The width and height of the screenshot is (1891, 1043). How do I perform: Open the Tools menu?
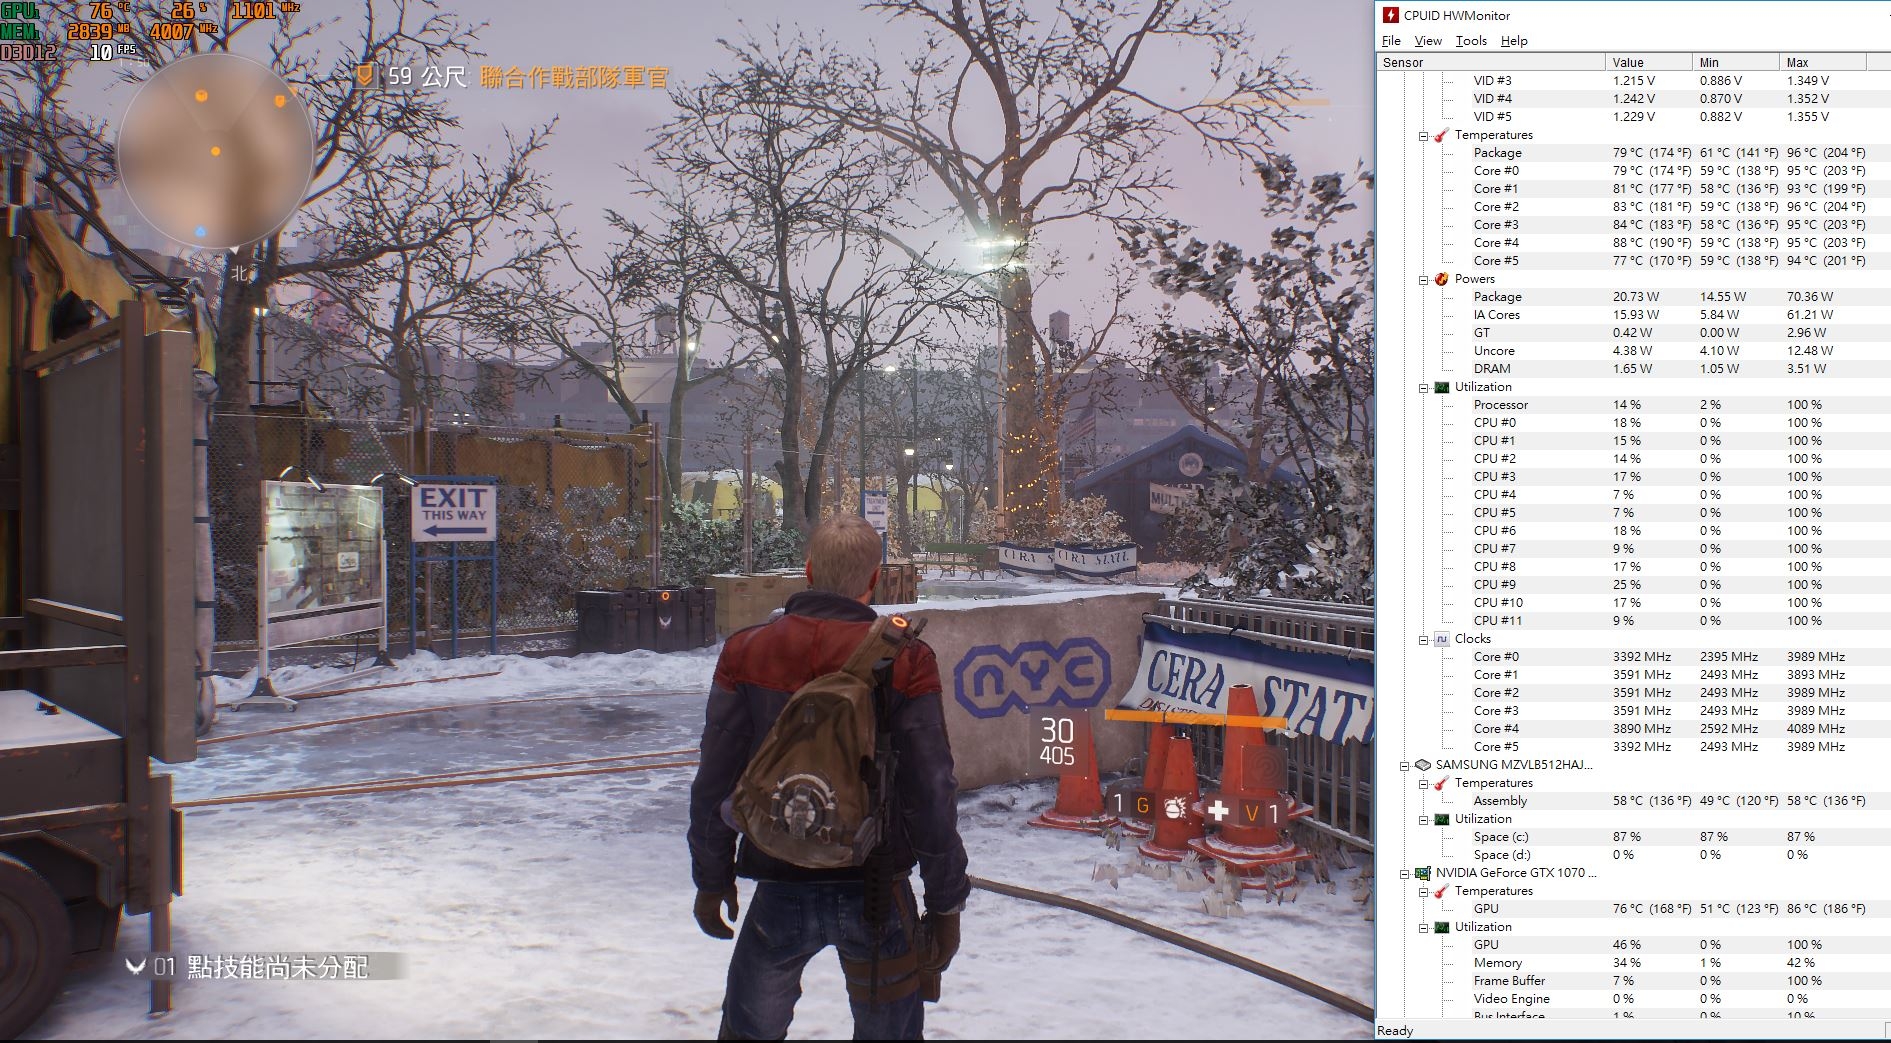point(1471,41)
